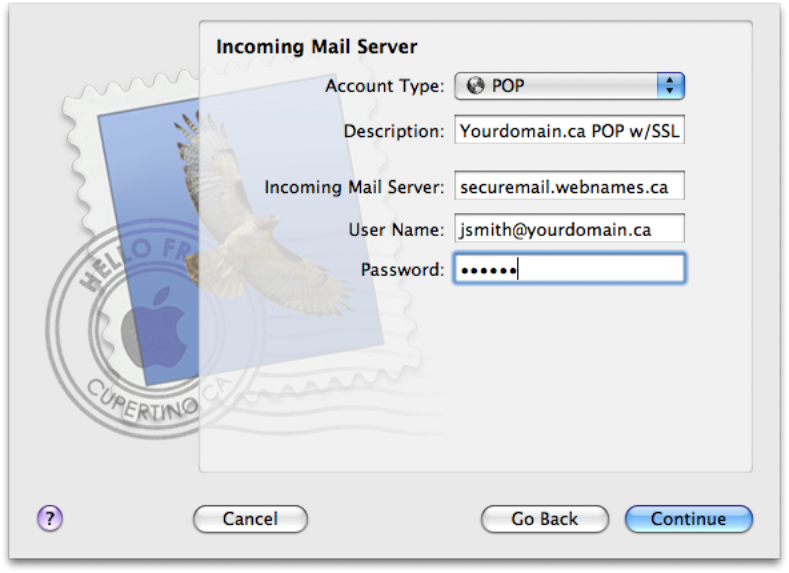Go Back to the previous setup step
This screenshot has height=573, width=789.
click(544, 519)
